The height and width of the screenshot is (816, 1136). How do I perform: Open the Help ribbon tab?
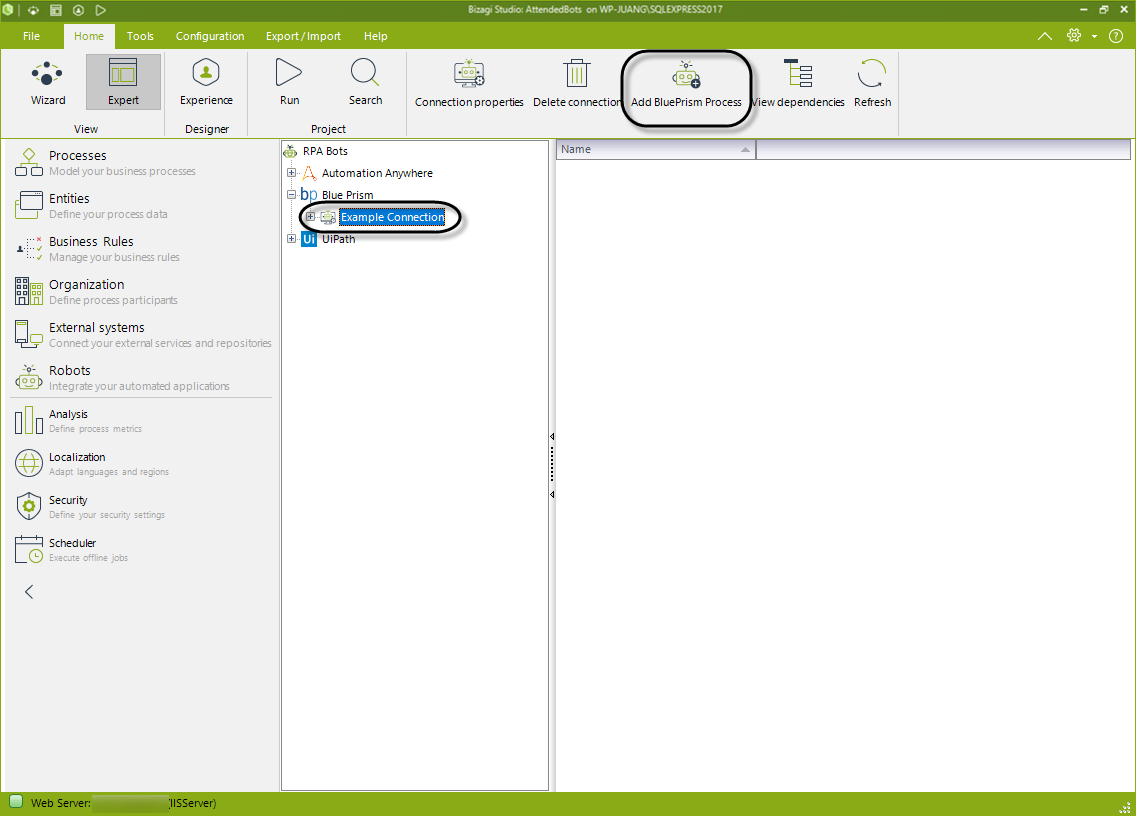(x=375, y=36)
